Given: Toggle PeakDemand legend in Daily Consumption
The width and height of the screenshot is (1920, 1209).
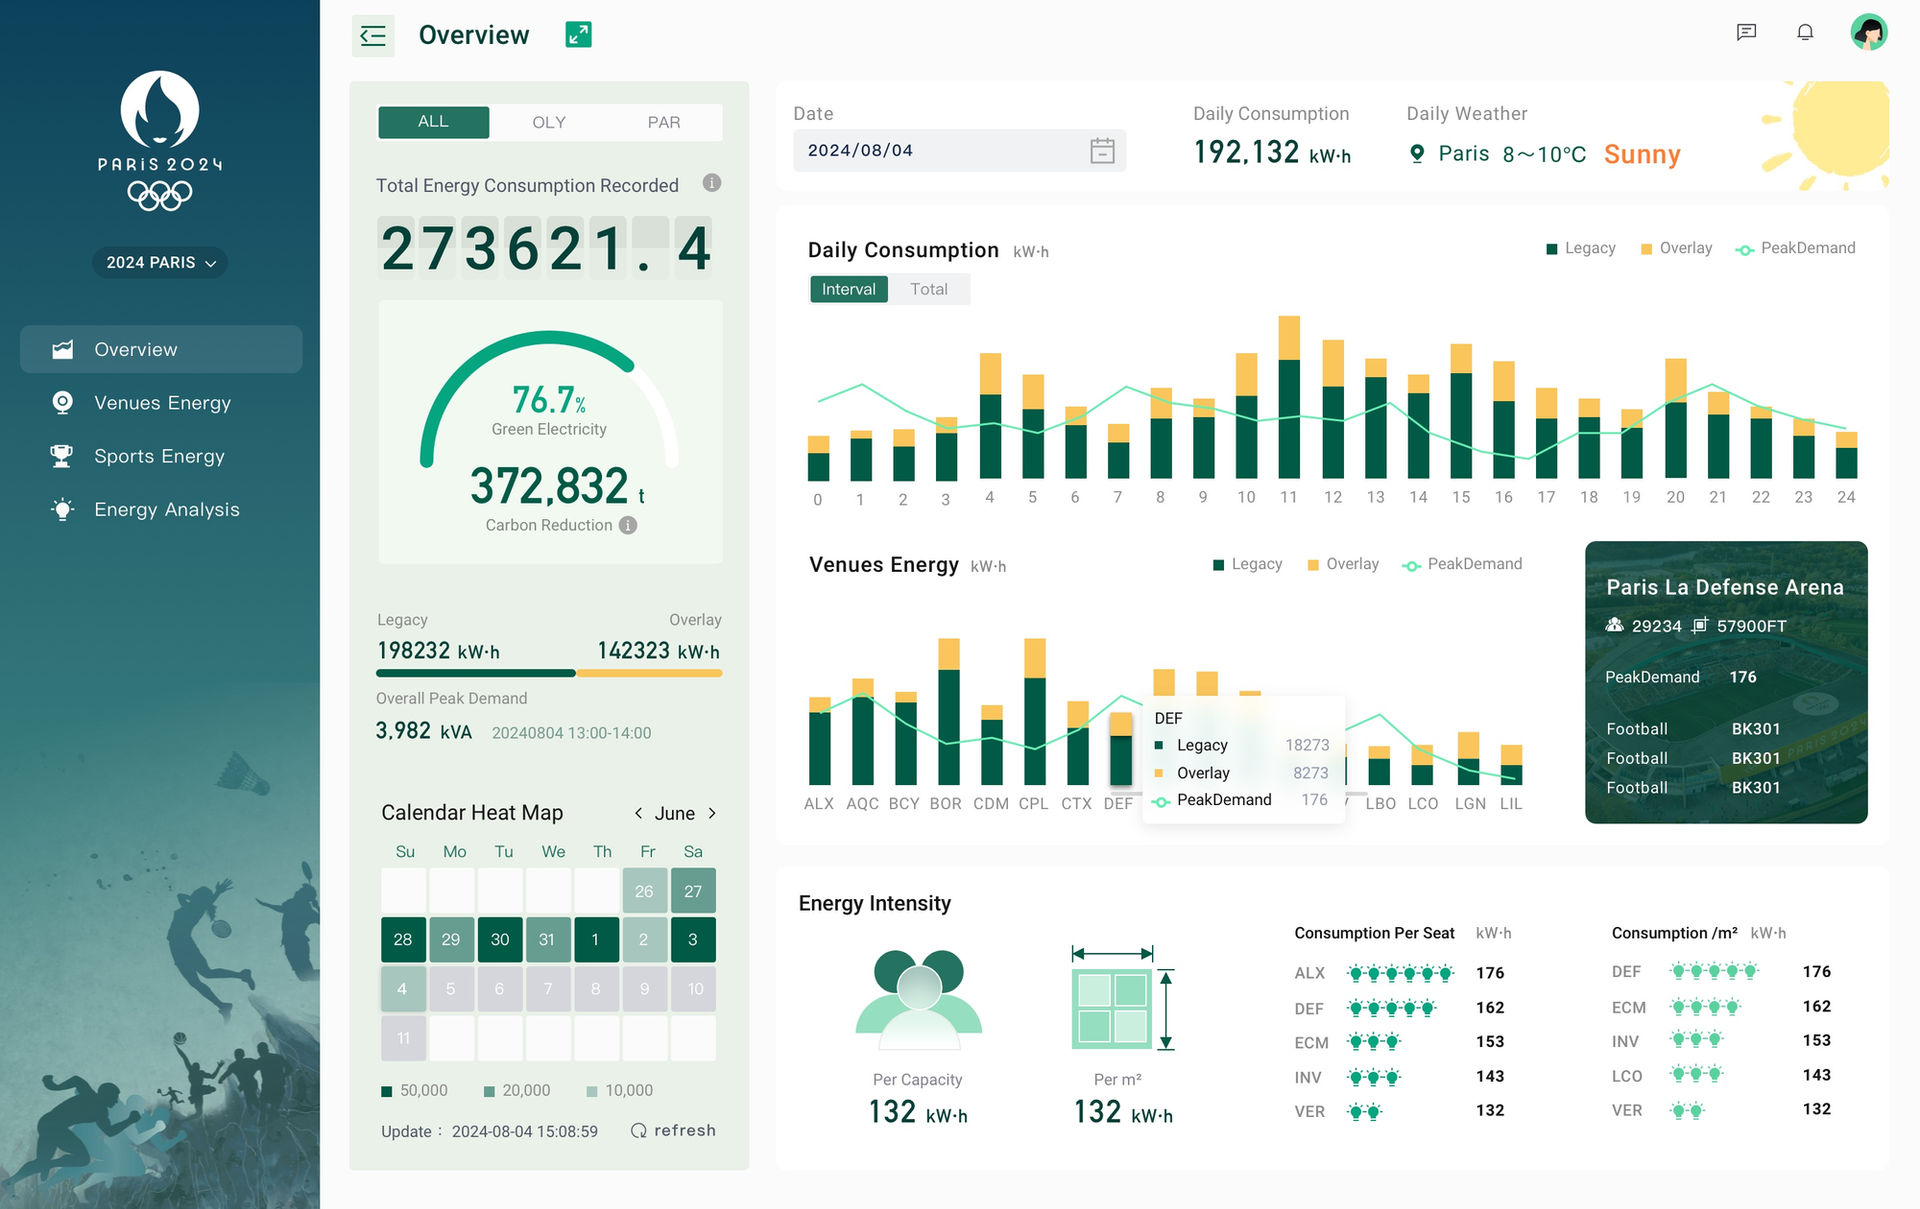Looking at the screenshot, I should [1795, 248].
